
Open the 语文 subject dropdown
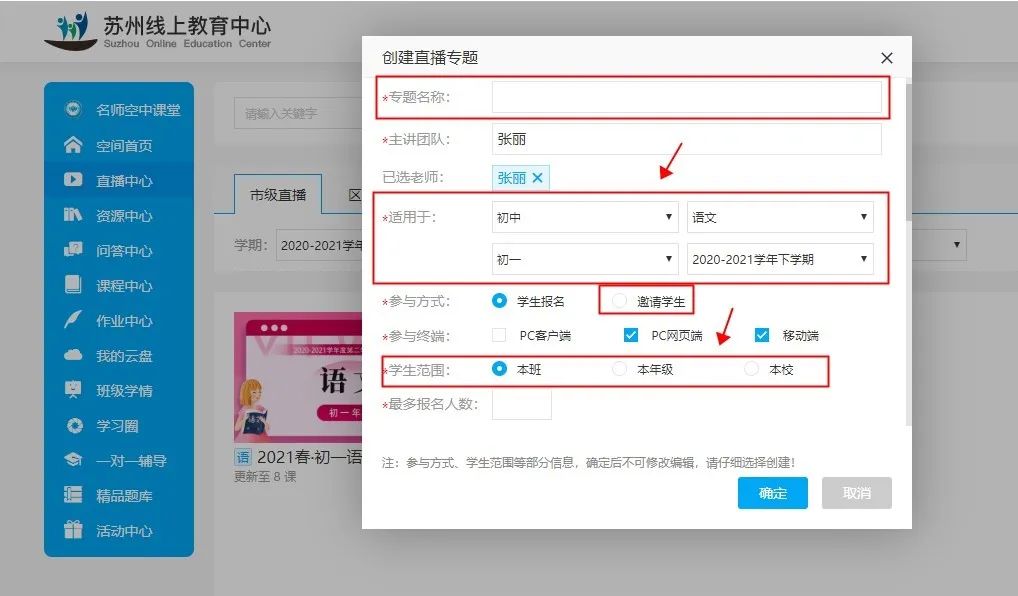tap(781, 216)
